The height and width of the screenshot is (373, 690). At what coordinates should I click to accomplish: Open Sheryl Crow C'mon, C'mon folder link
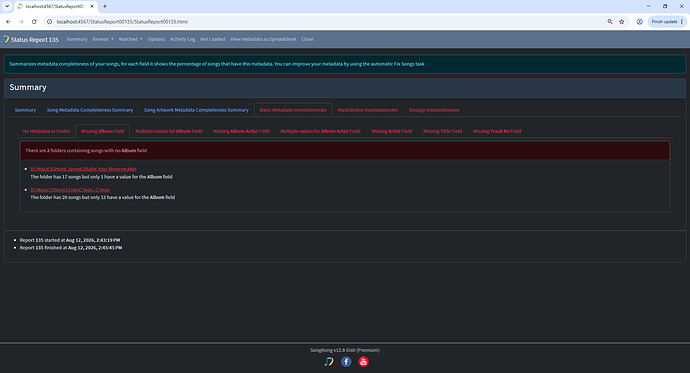[x=70, y=190]
